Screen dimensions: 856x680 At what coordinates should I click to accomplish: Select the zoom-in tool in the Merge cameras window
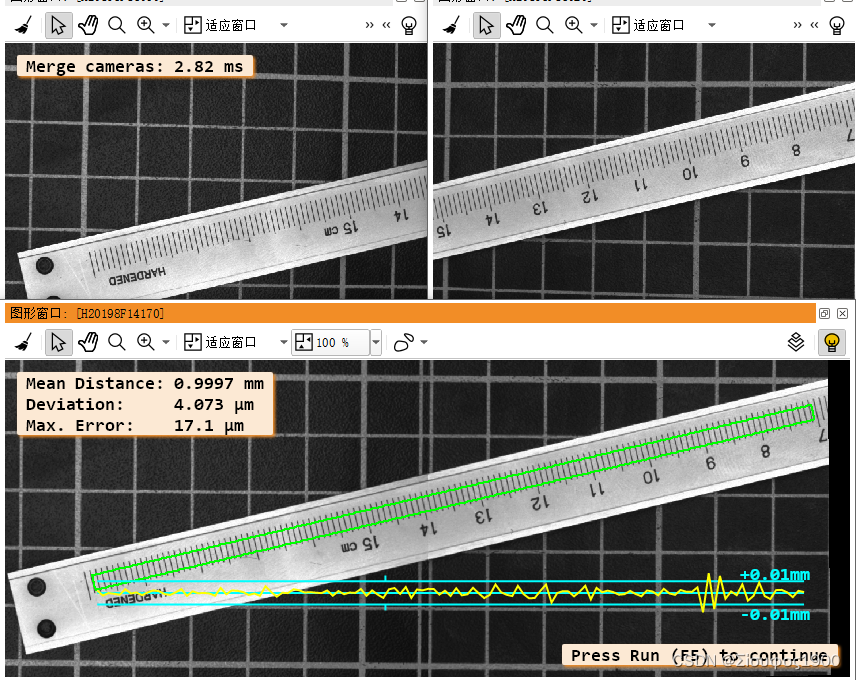[x=146, y=25]
